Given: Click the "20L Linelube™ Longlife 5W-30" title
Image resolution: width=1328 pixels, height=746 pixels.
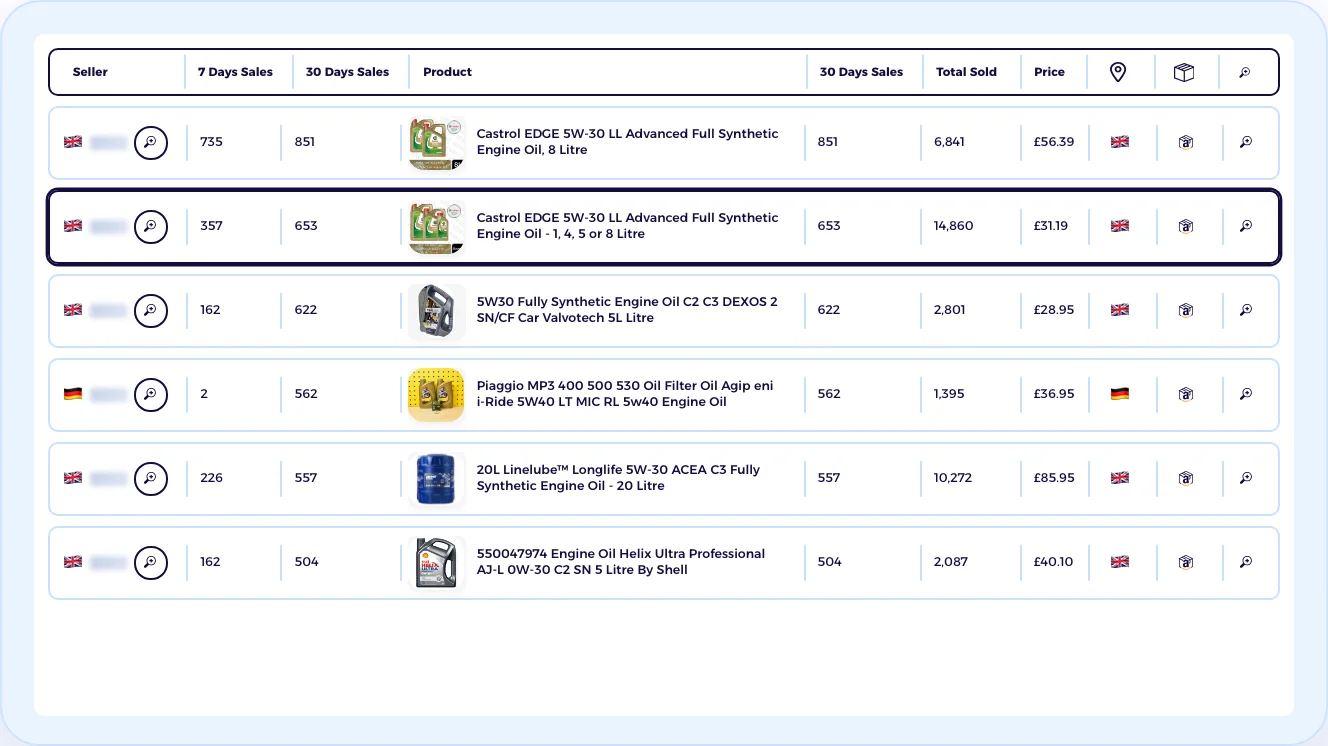Looking at the screenshot, I should click(x=618, y=478).
